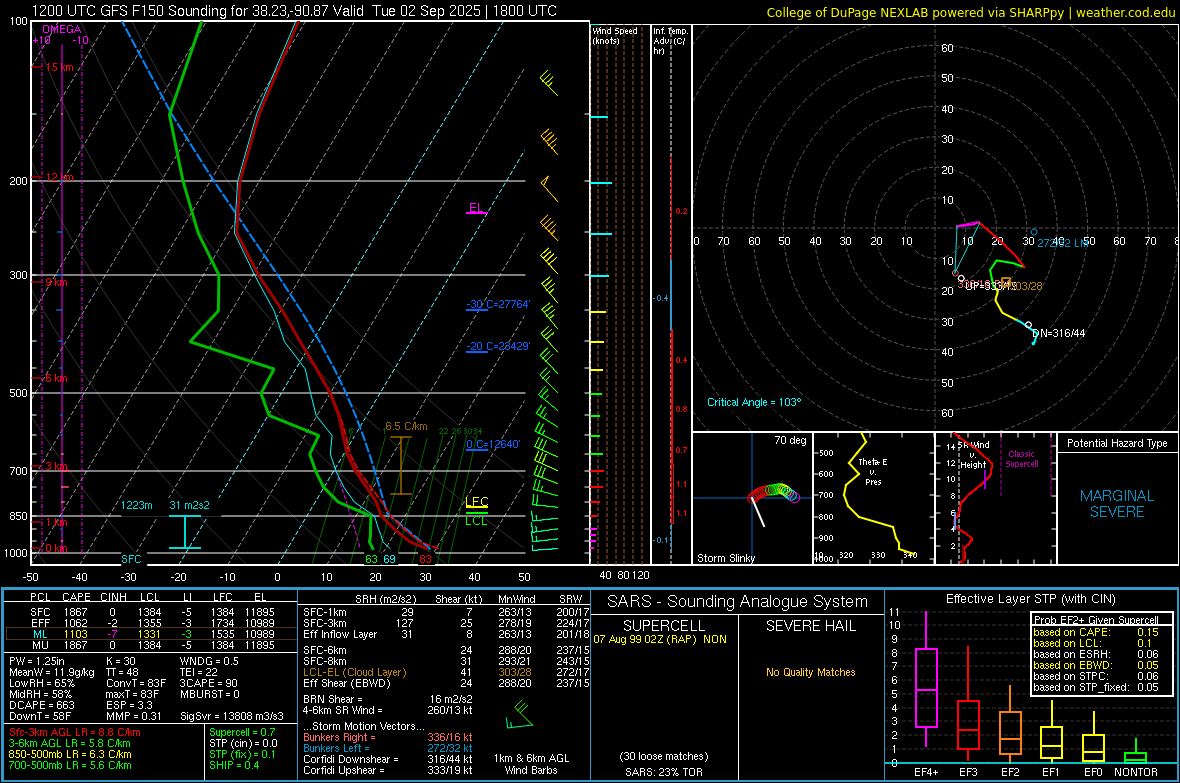Click the PW = 1.25in value
Image resolution: width=1180 pixels, height=783 pixels.
[37, 661]
